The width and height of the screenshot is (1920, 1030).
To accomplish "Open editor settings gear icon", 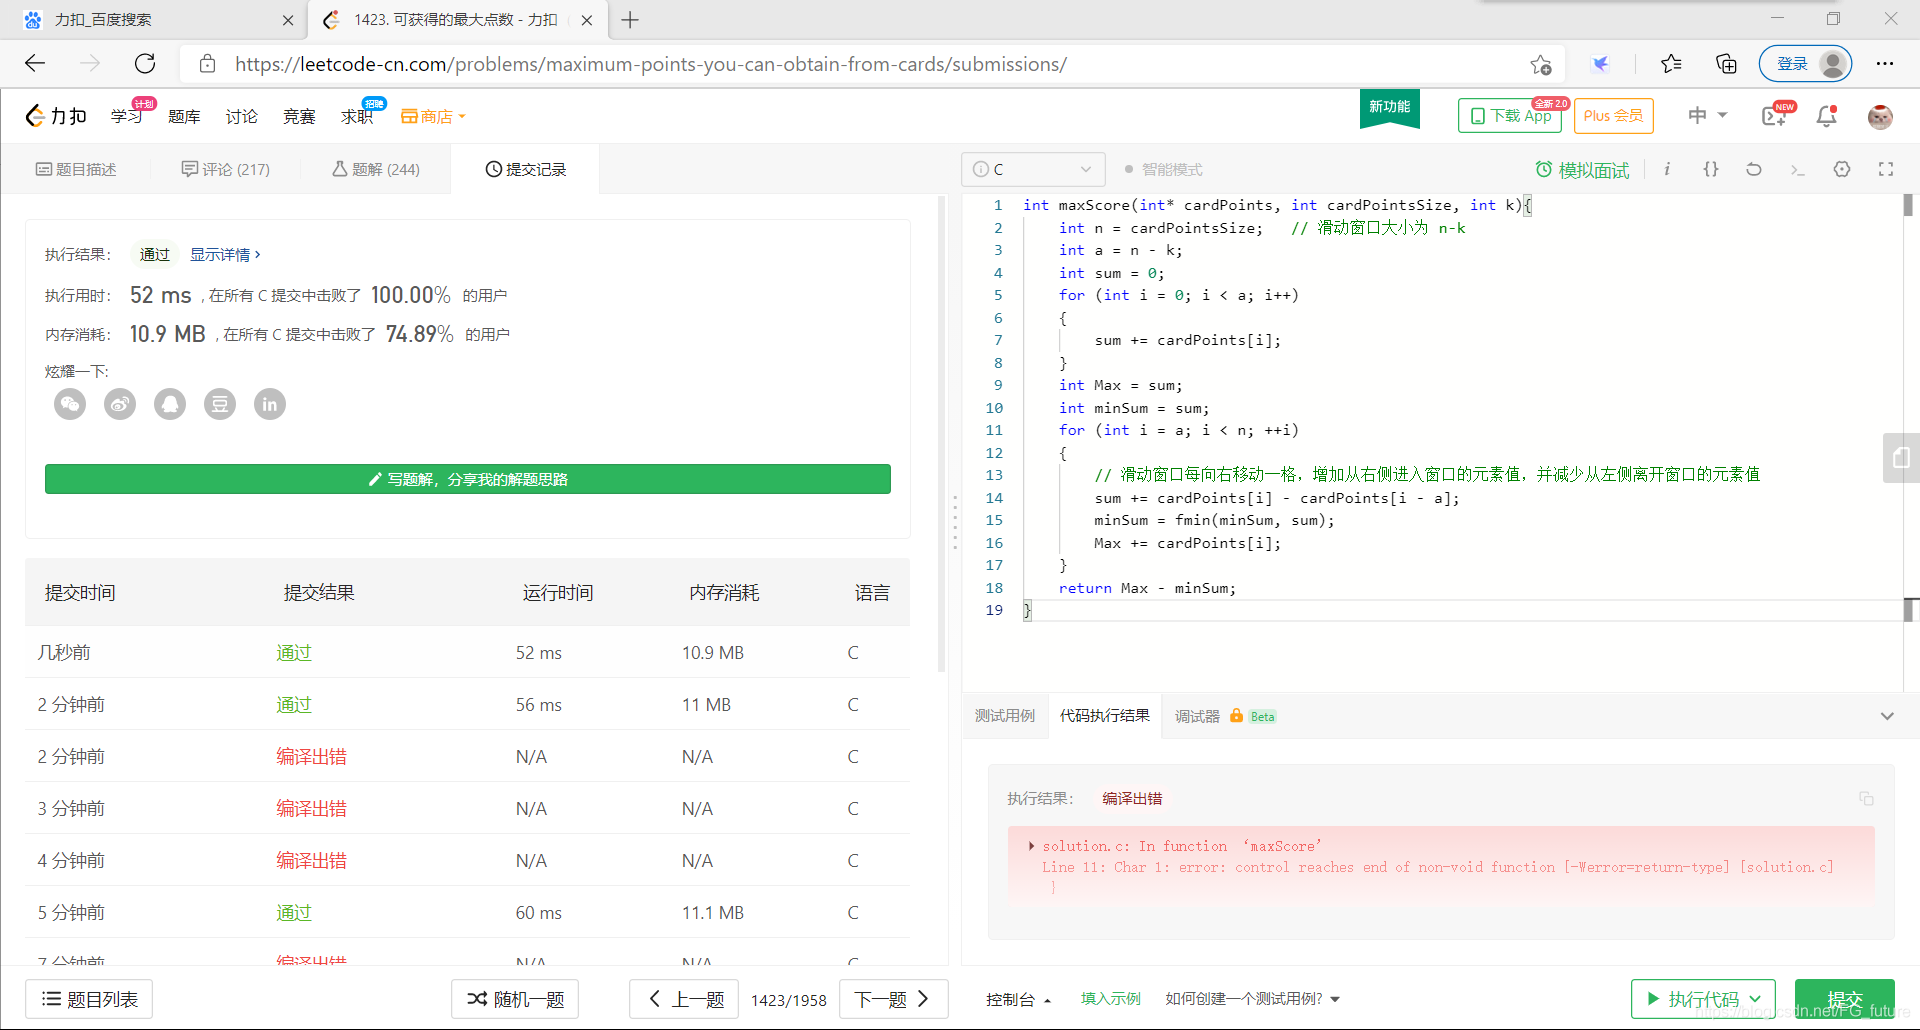I will pyautogui.click(x=1842, y=169).
